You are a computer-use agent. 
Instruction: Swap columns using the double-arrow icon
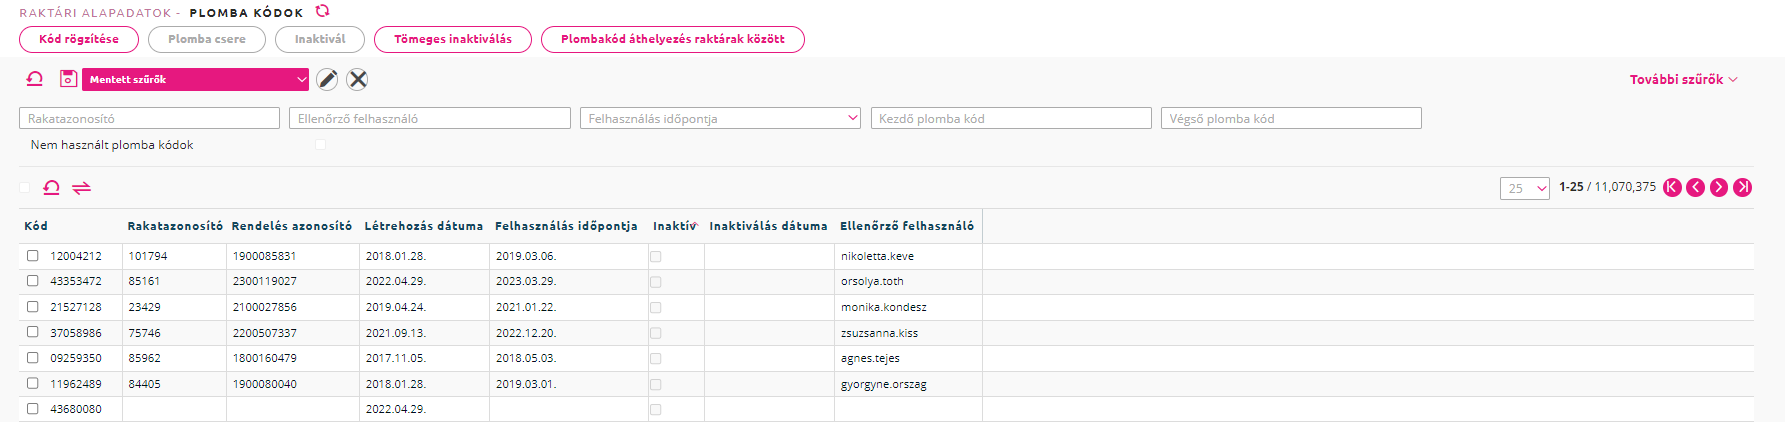[81, 187]
